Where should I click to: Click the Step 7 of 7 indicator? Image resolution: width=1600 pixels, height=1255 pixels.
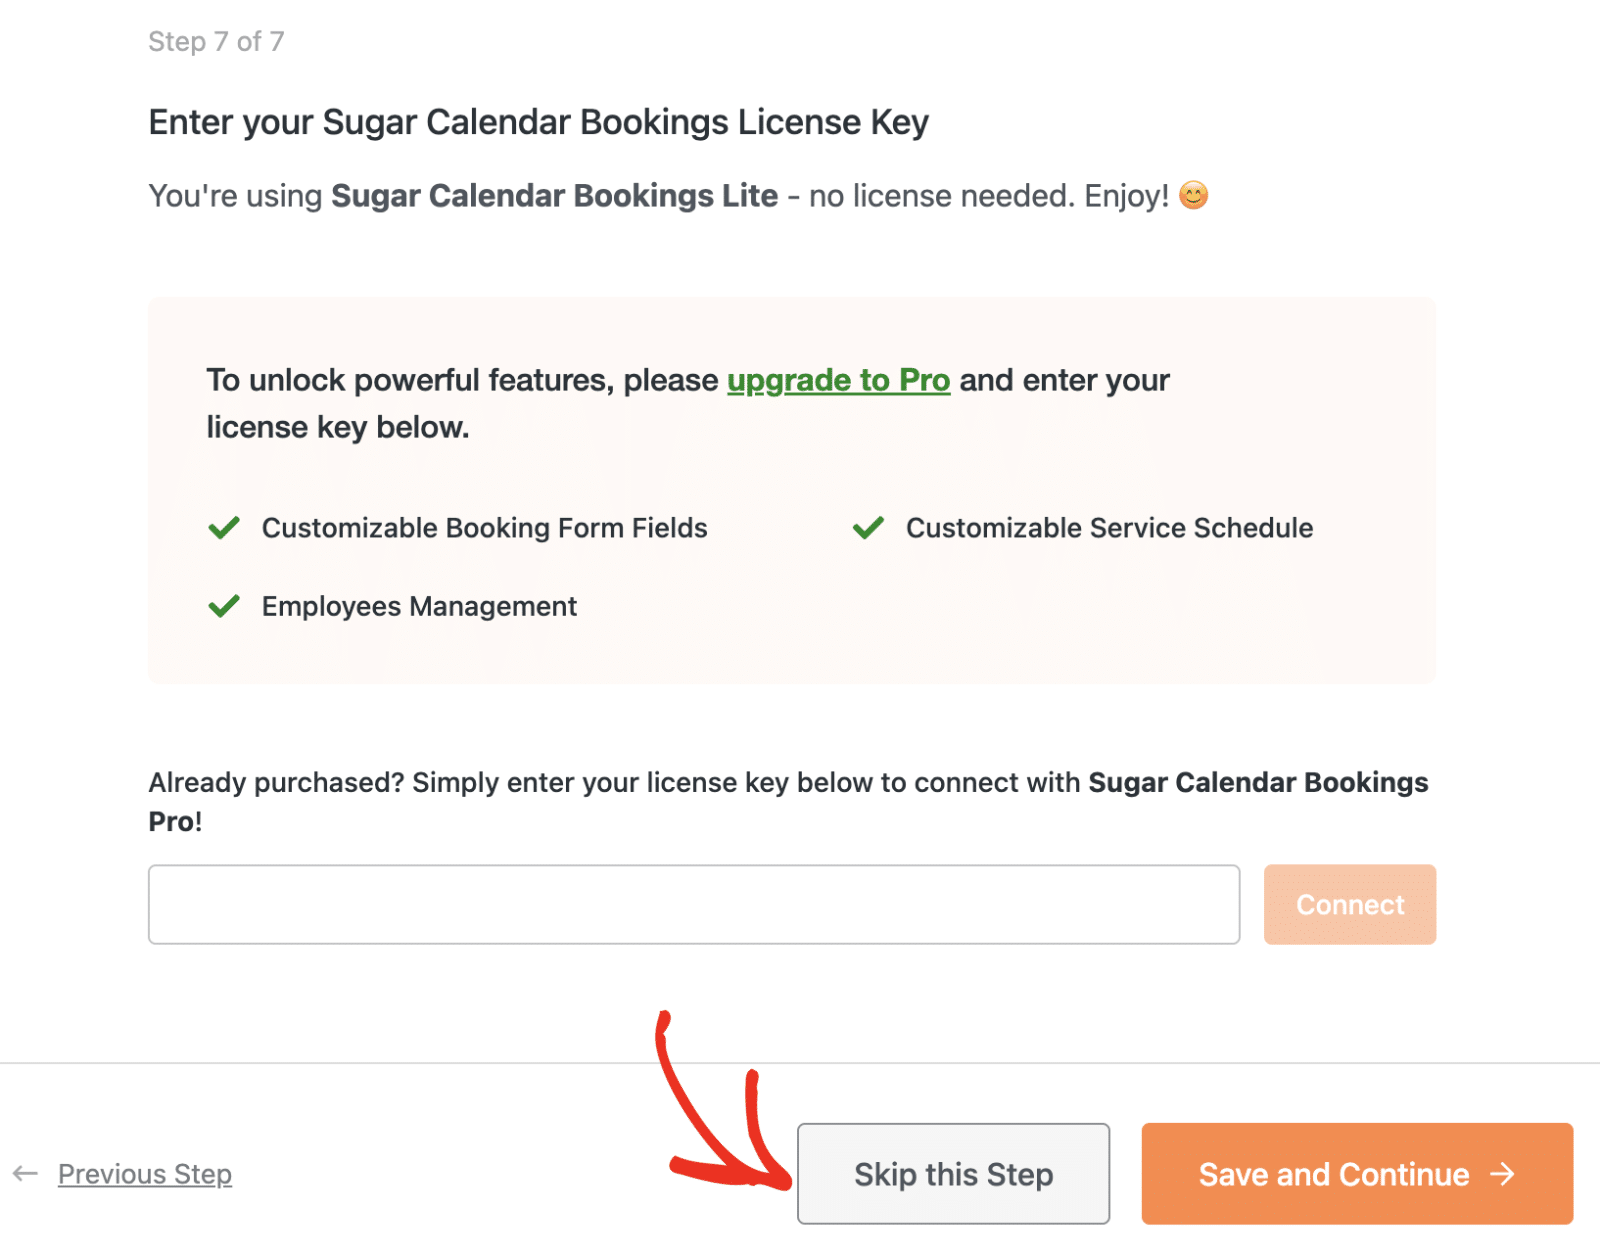(216, 41)
